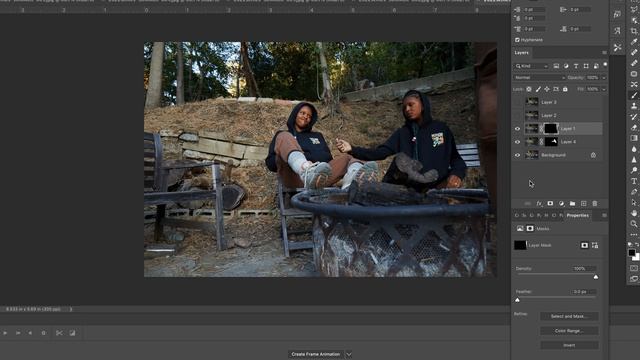Click the lock all padlock icon

click(x=565, y=89)
